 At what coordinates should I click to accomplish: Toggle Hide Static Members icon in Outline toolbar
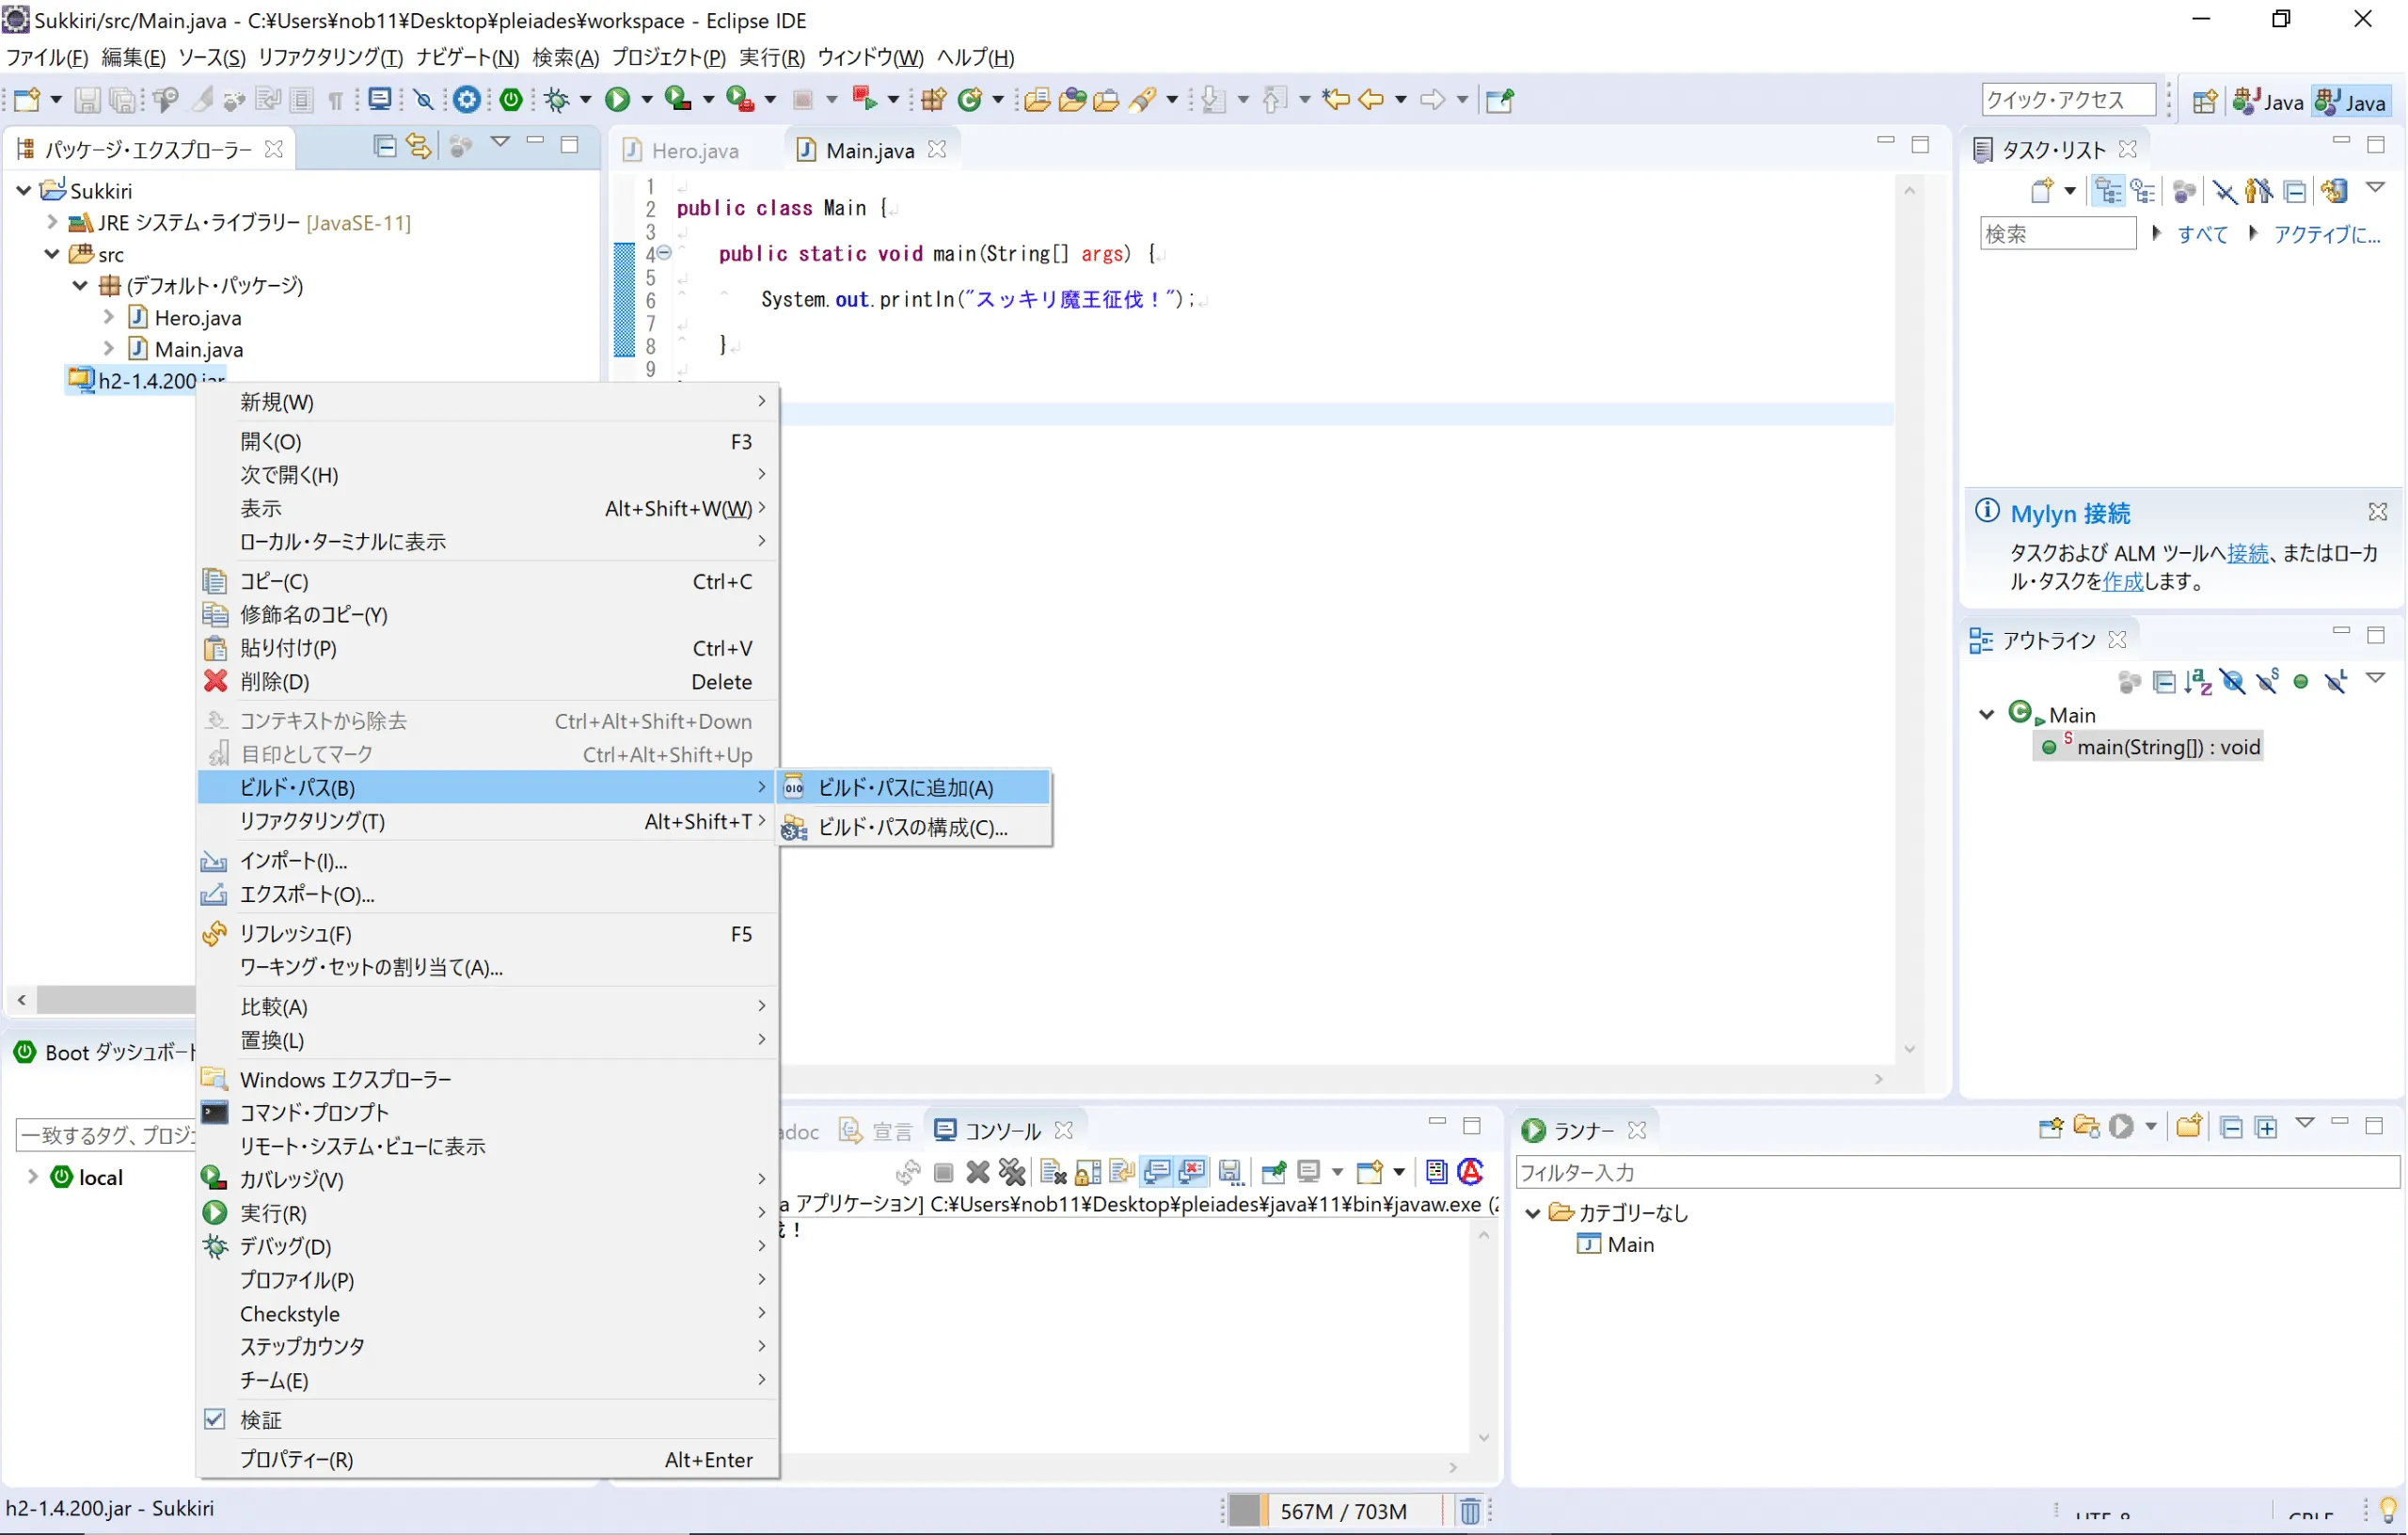pos(2267,681)
